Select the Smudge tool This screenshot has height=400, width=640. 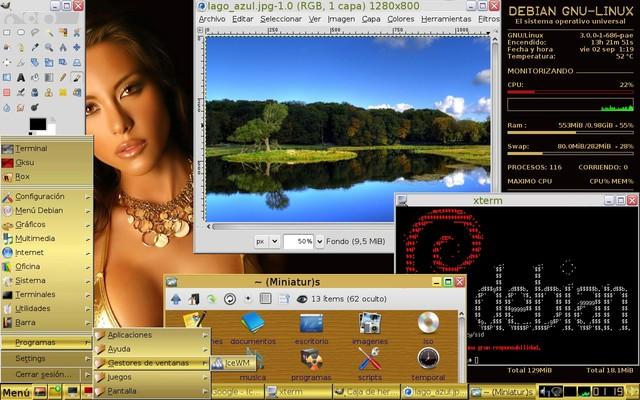[21, 107]
